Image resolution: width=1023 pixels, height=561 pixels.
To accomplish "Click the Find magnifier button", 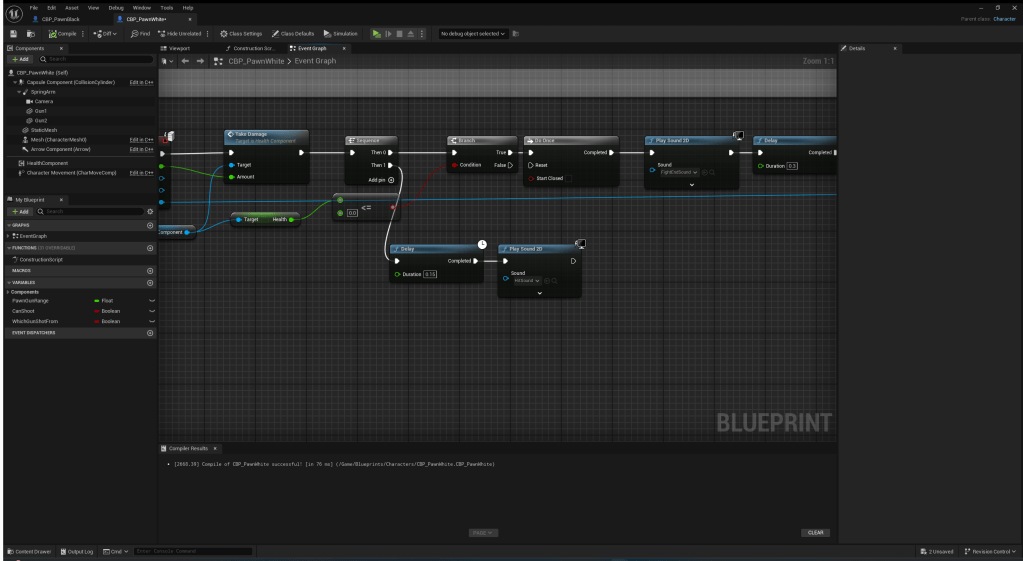I will [x=140, y=33].
